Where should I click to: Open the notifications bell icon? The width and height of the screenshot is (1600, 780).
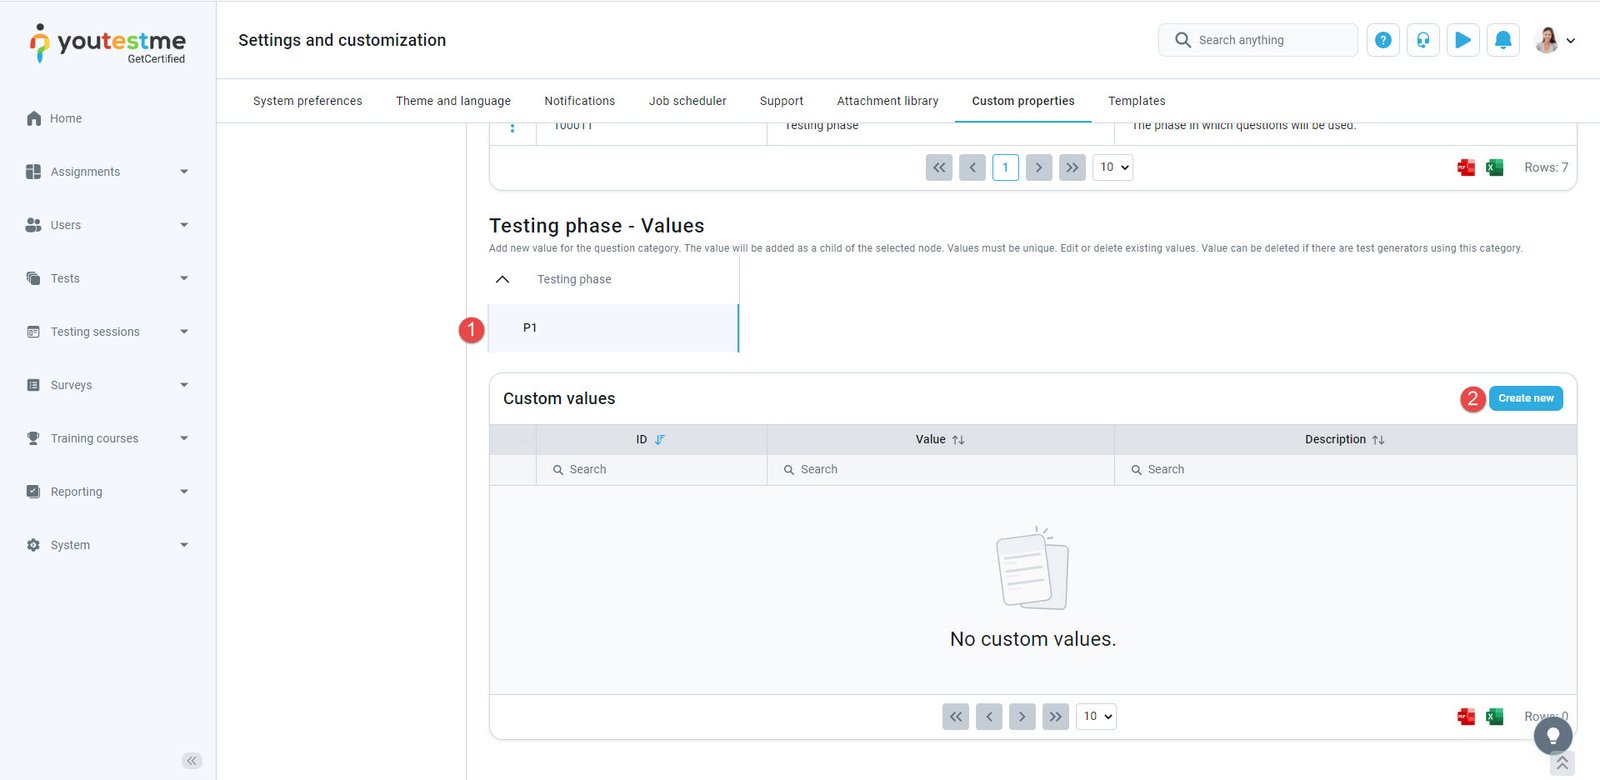tap(1502, 40)
